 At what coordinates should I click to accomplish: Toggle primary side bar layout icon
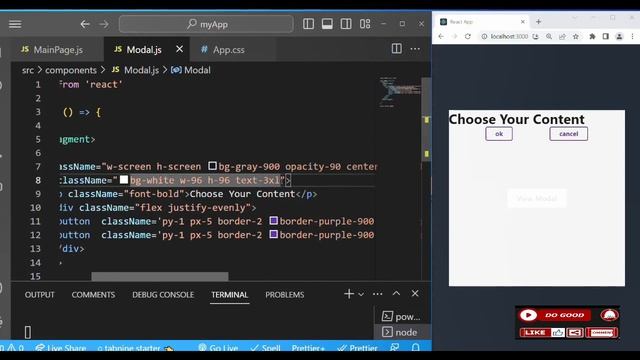309,24
